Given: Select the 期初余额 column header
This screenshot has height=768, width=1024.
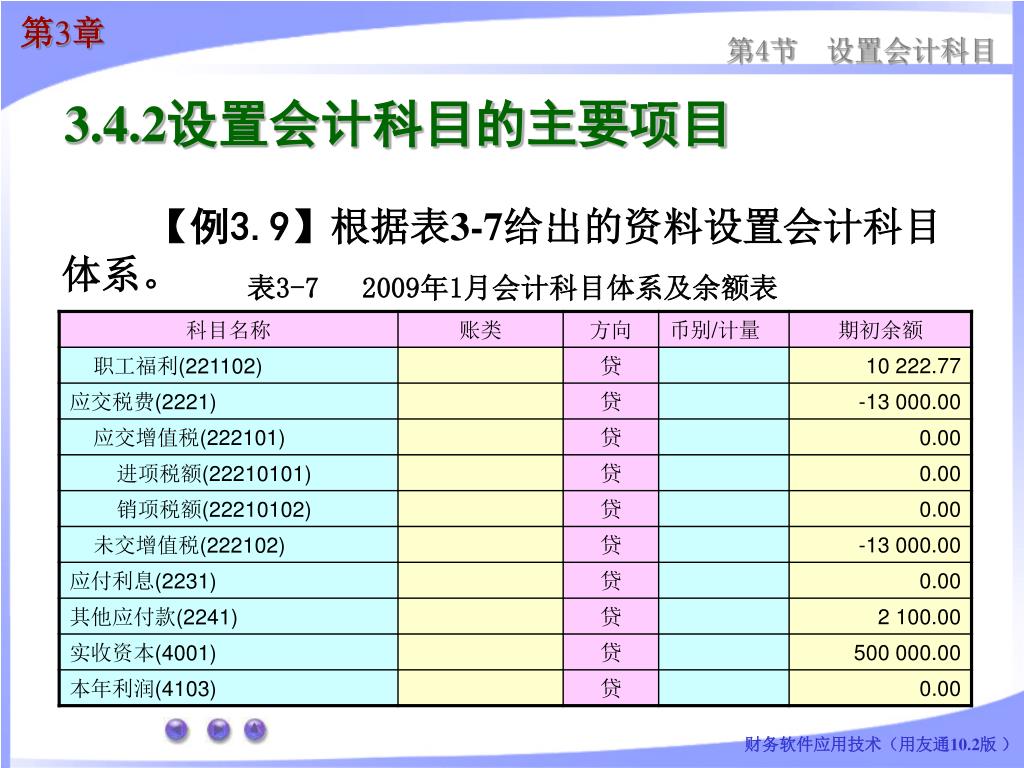Looking at the screenshot, I should pos(880,330).
